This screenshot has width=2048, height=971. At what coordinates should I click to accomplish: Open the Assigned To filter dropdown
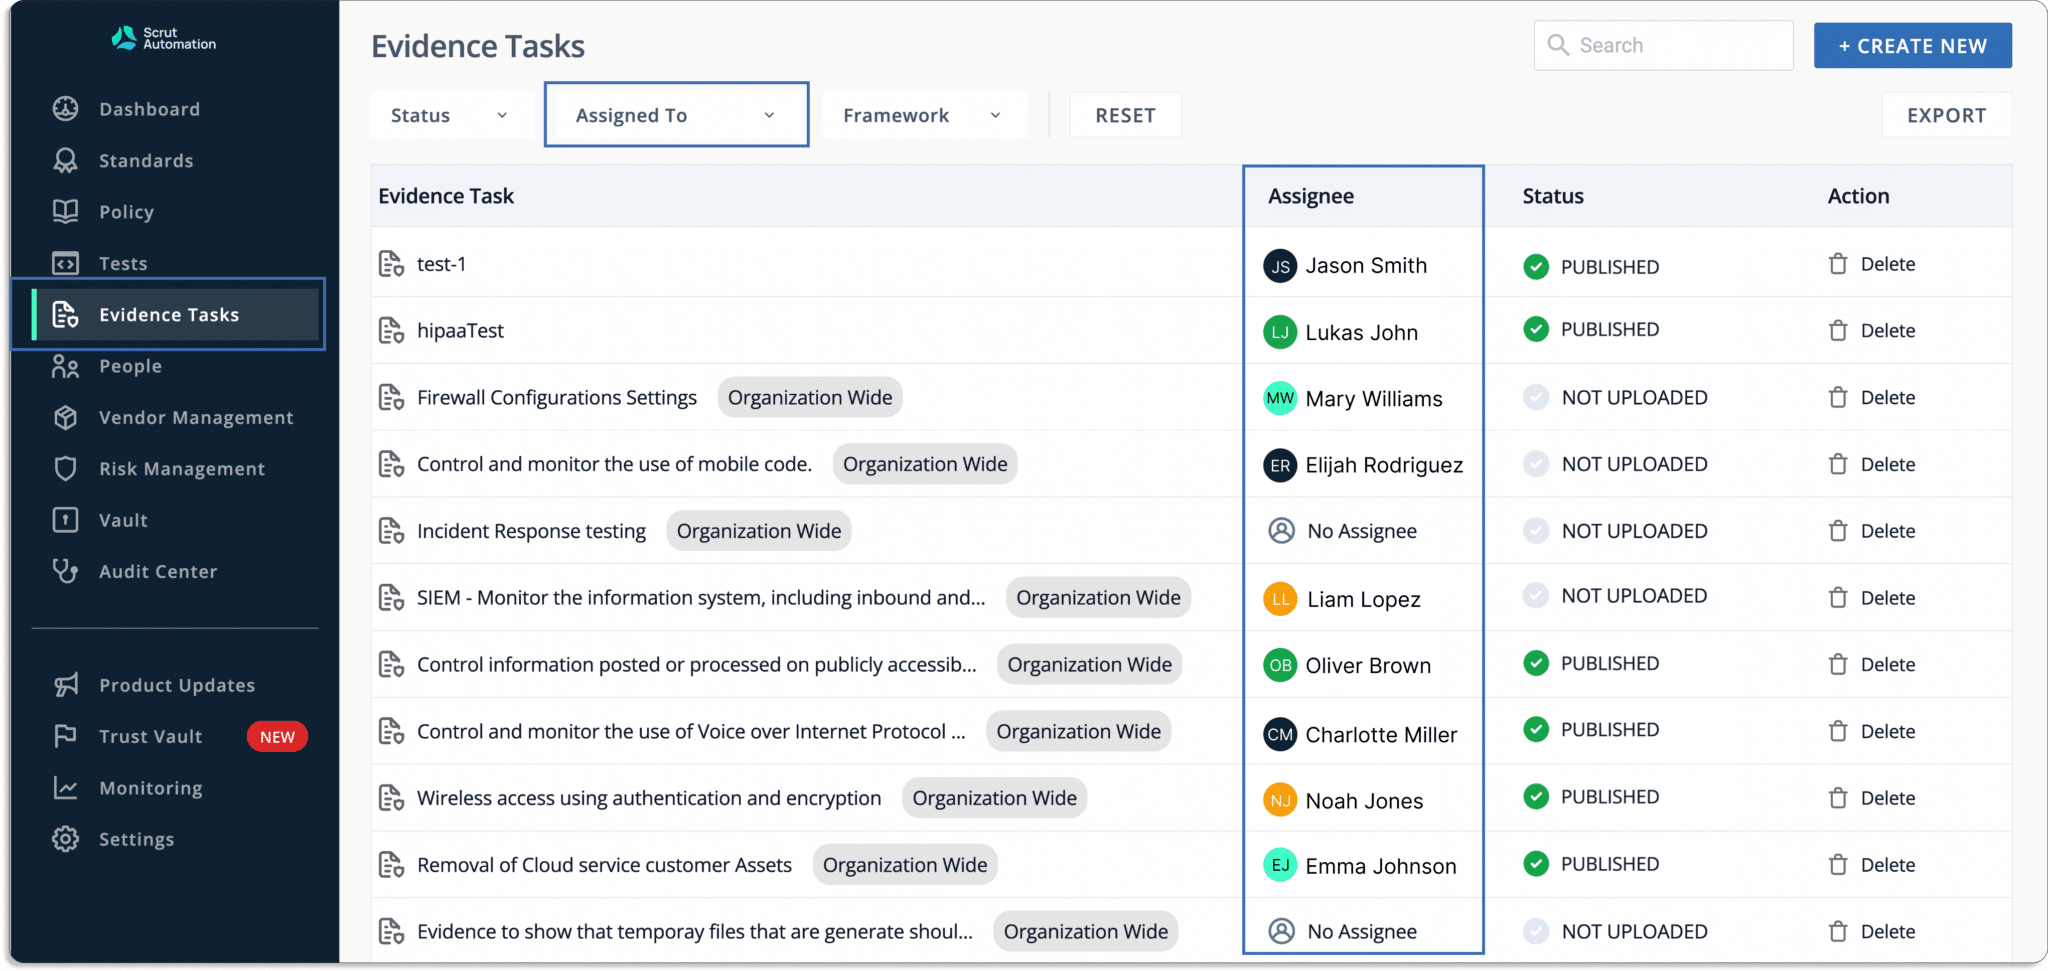pos(676,115)
